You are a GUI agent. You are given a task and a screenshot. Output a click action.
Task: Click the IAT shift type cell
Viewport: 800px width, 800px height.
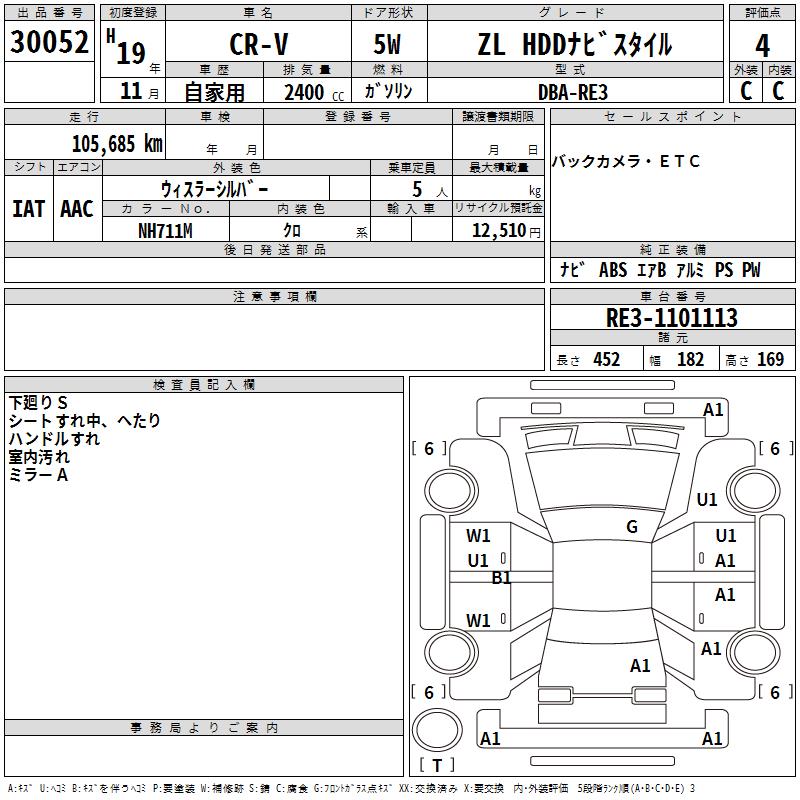pos(29,208)
